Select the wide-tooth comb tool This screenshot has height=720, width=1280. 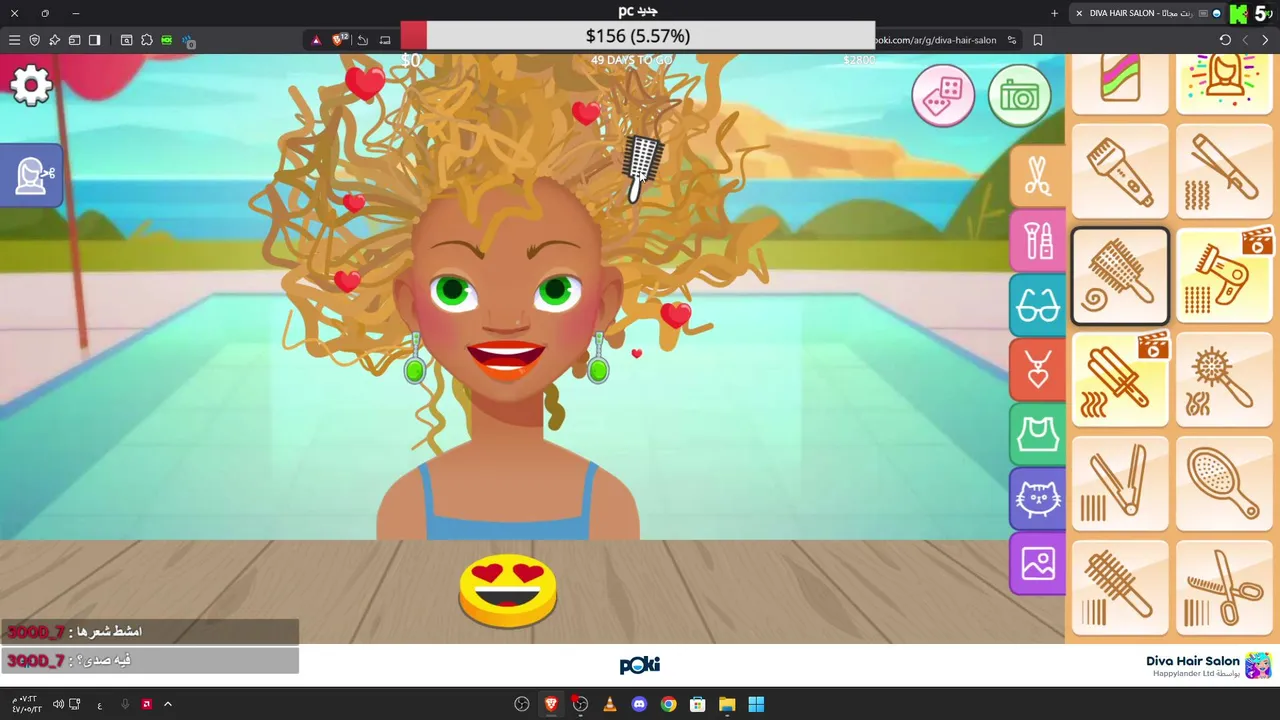(1120, 588)
